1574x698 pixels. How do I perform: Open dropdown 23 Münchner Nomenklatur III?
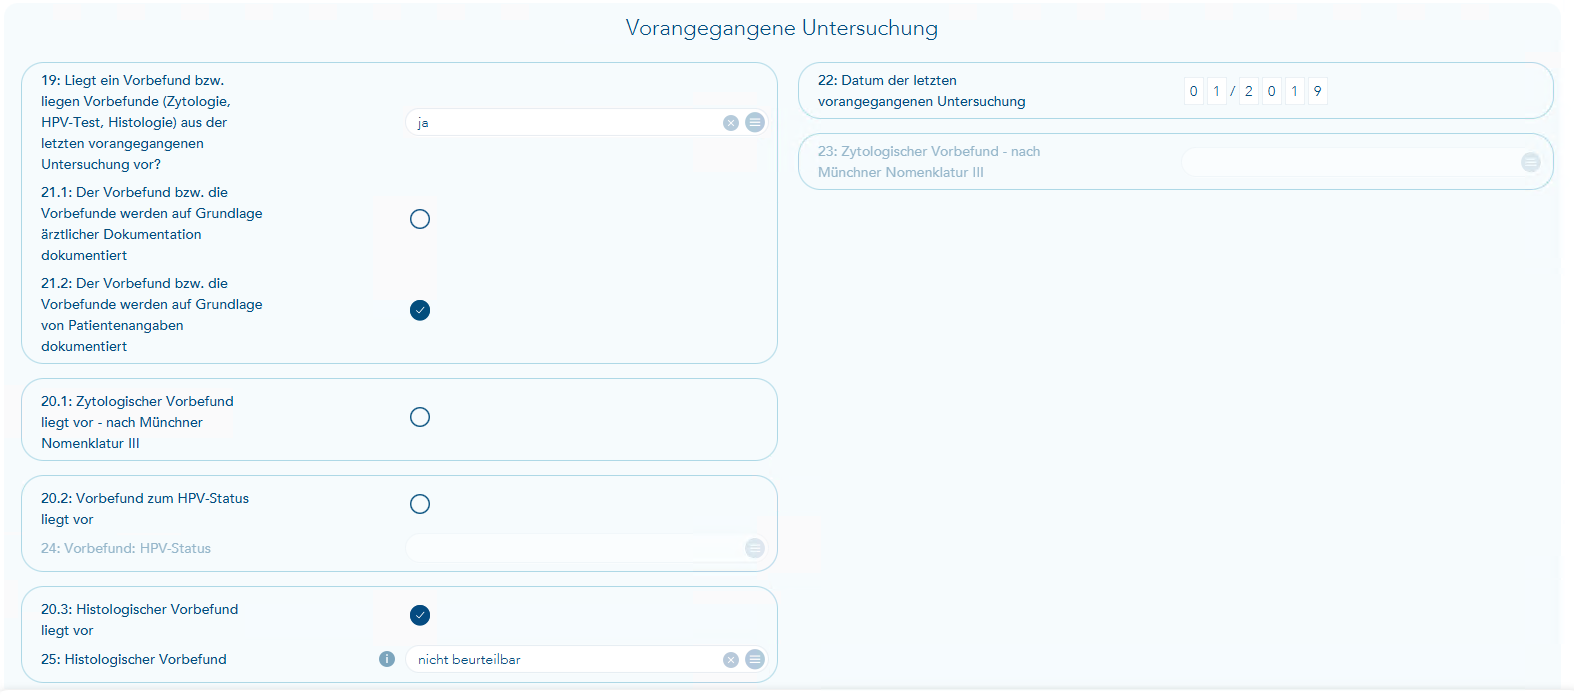pos(1363,162)
